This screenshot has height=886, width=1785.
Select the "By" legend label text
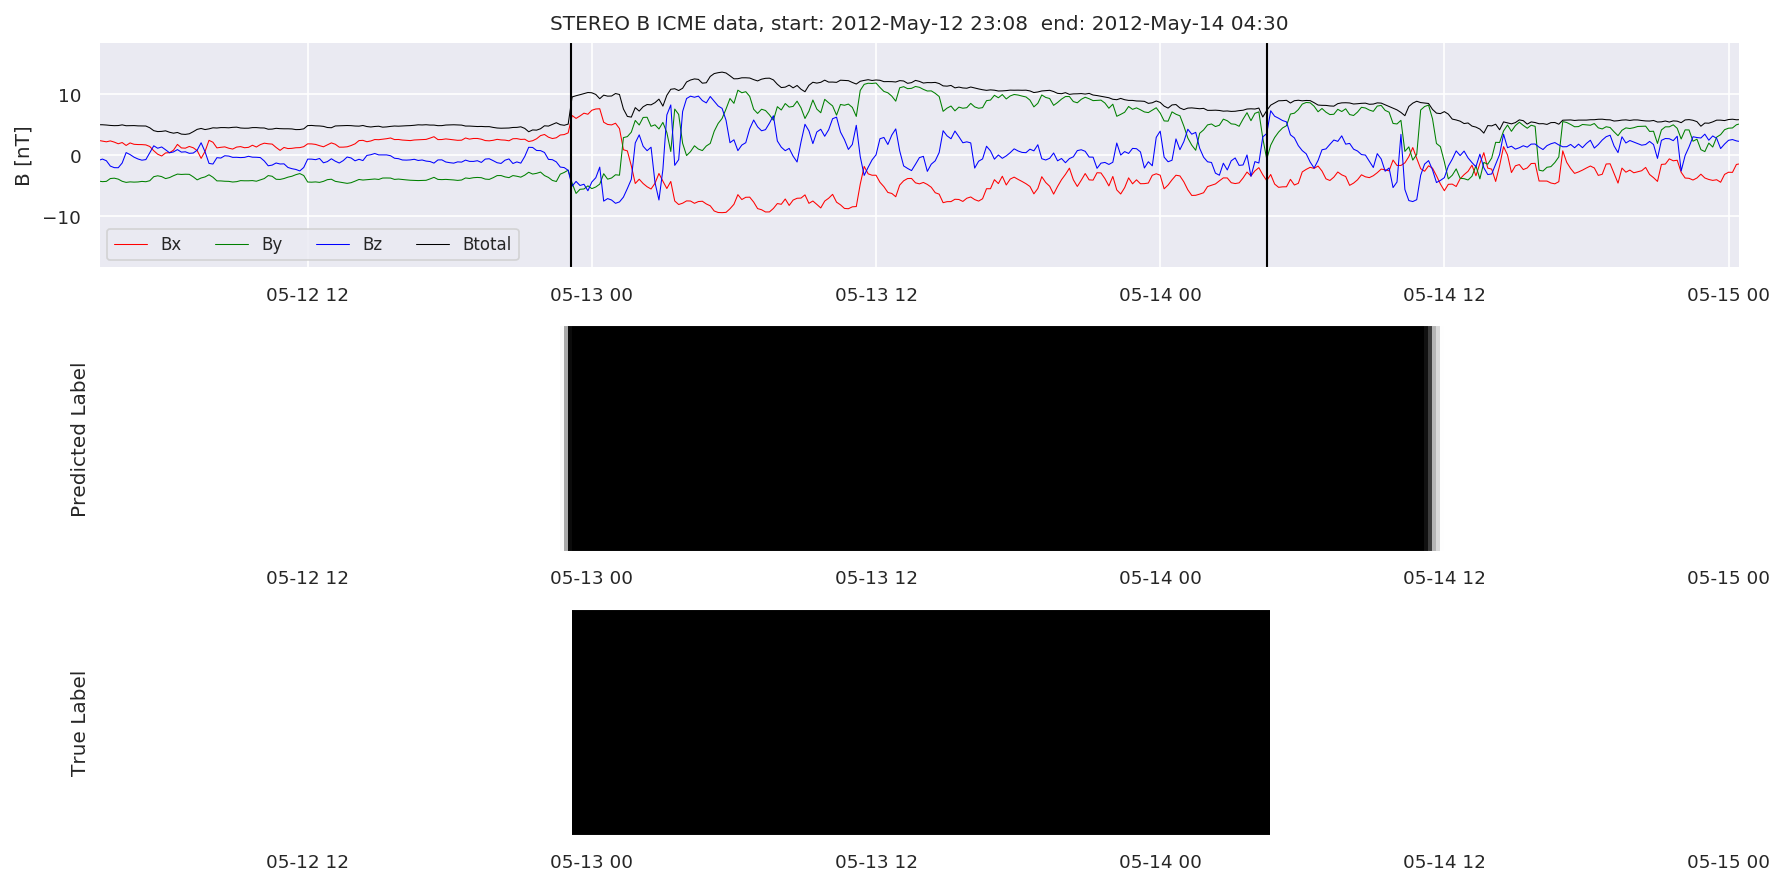272,245
